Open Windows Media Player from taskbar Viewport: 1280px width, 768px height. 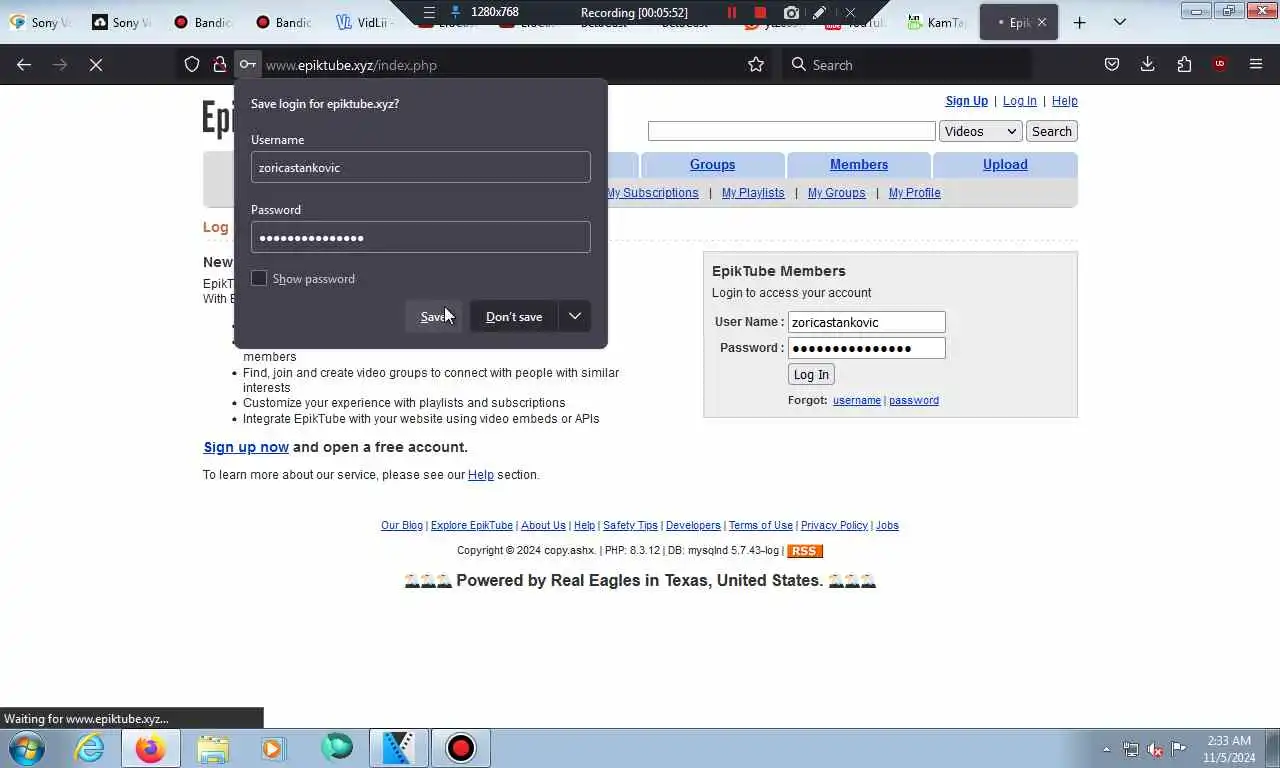click(x=273, y=748)
